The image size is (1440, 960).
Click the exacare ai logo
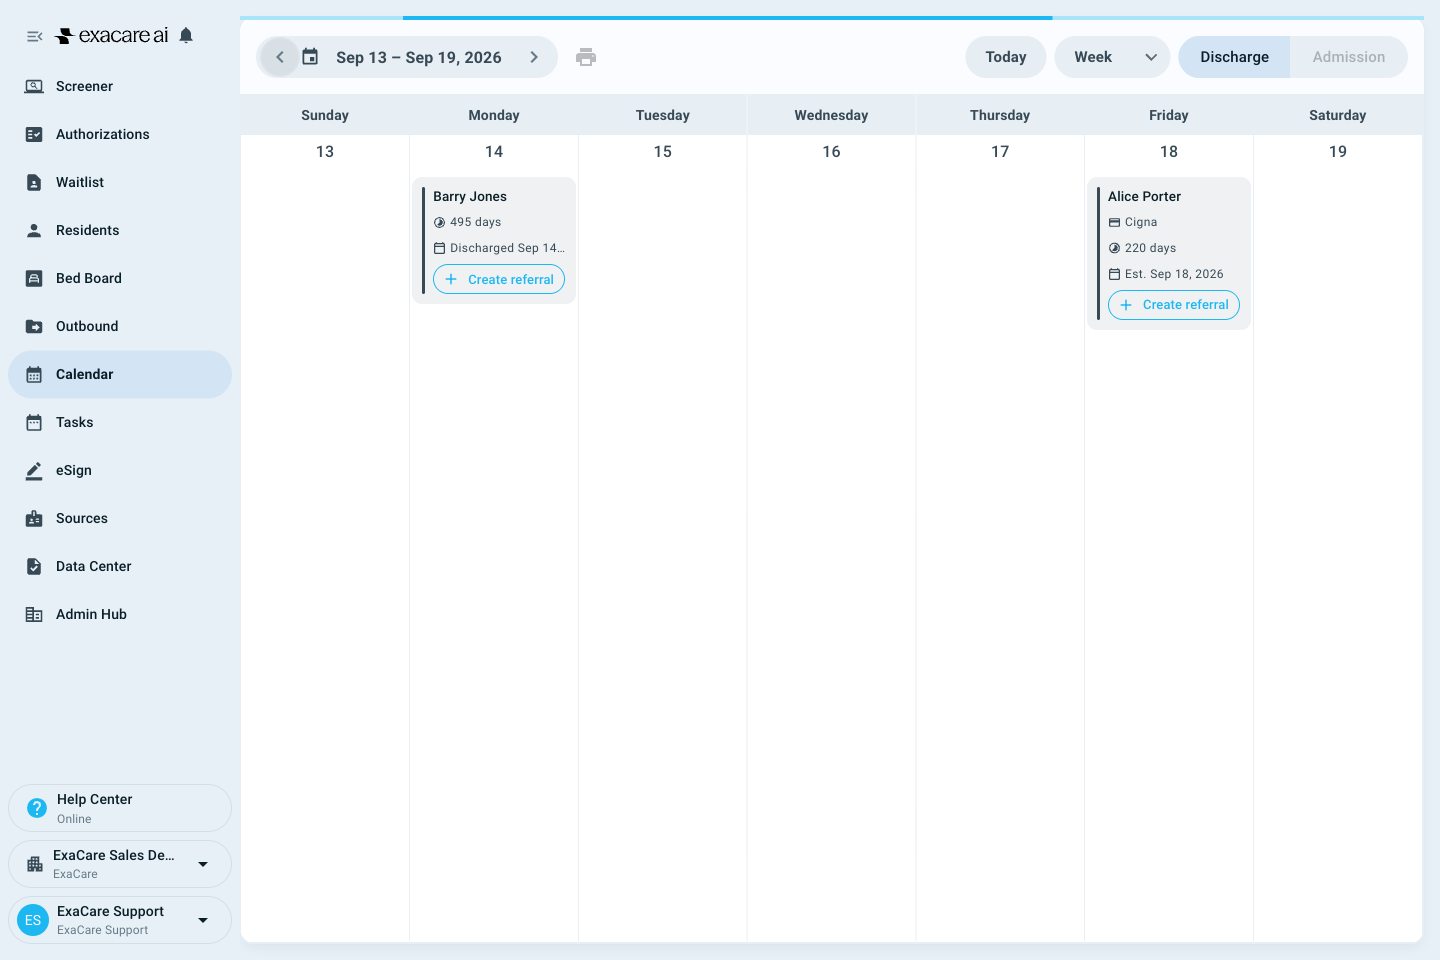tap(112, 36)
